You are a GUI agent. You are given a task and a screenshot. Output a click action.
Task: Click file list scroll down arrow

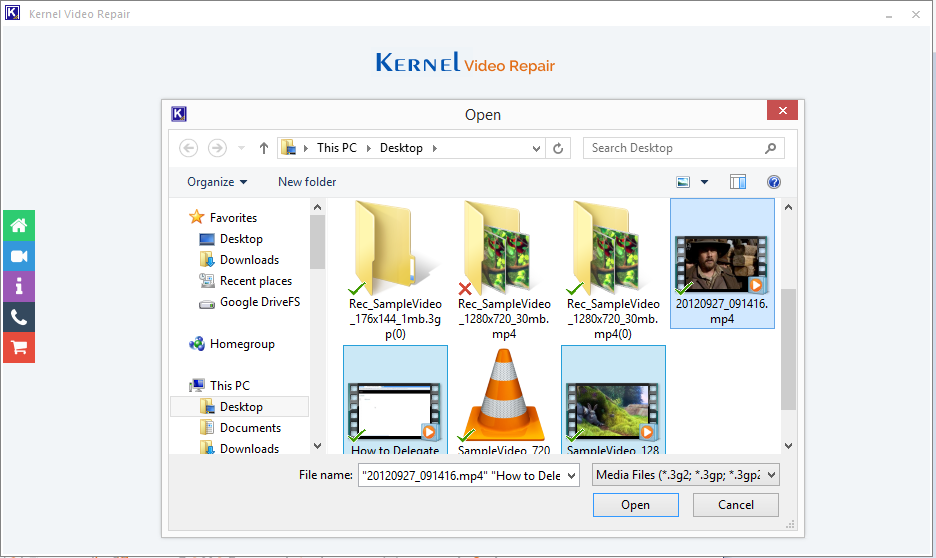(789, 446)
